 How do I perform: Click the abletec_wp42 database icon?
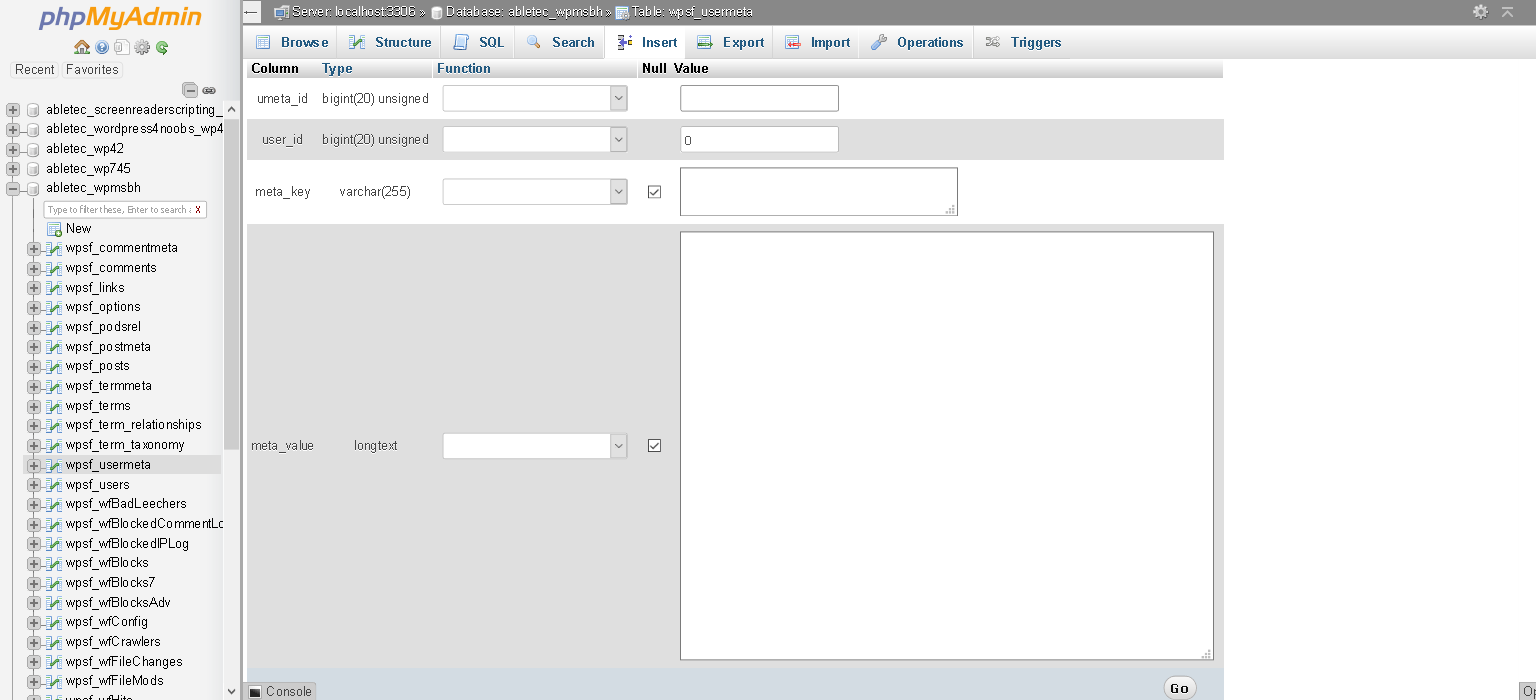click(x=33, y=149)
